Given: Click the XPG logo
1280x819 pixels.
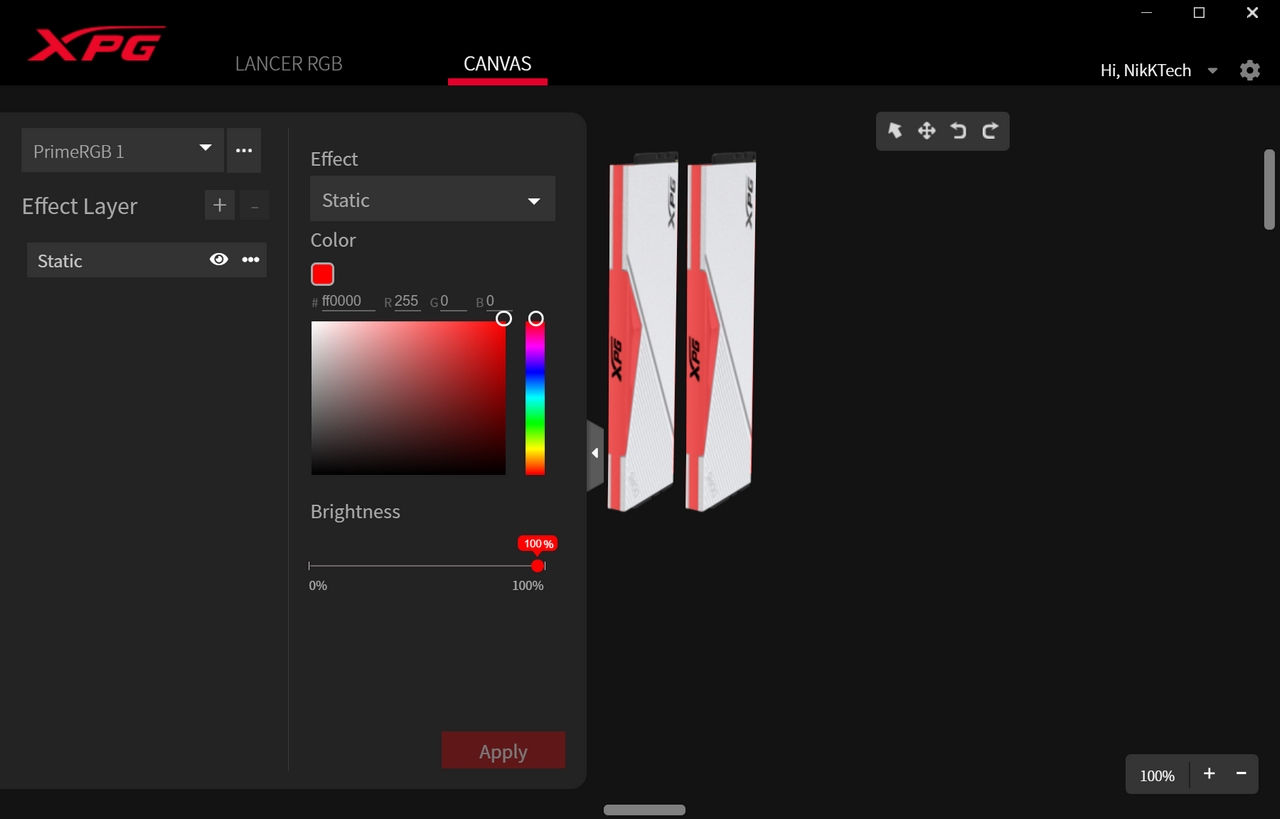Looking at the screenshot, I should [x=96, y=45].
